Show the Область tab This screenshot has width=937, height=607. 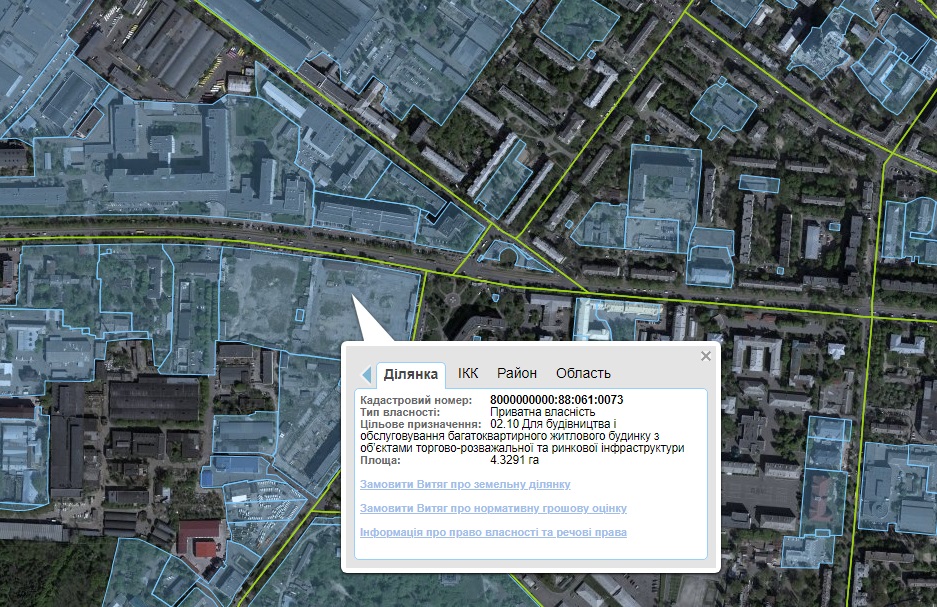[x=583, y=373]
